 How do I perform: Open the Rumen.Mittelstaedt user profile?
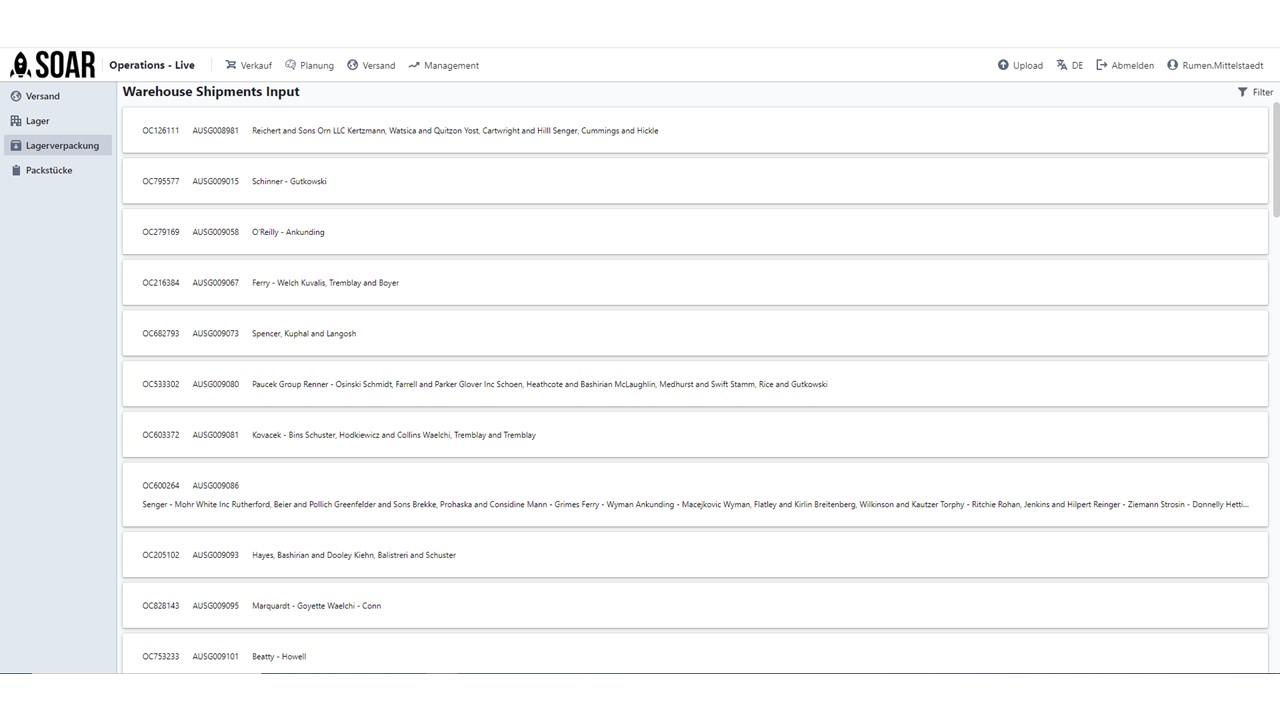1215,65
